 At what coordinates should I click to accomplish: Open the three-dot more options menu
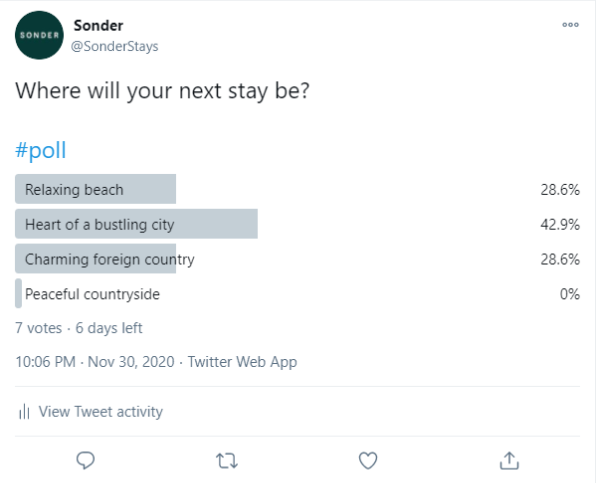tap(570, 25)
